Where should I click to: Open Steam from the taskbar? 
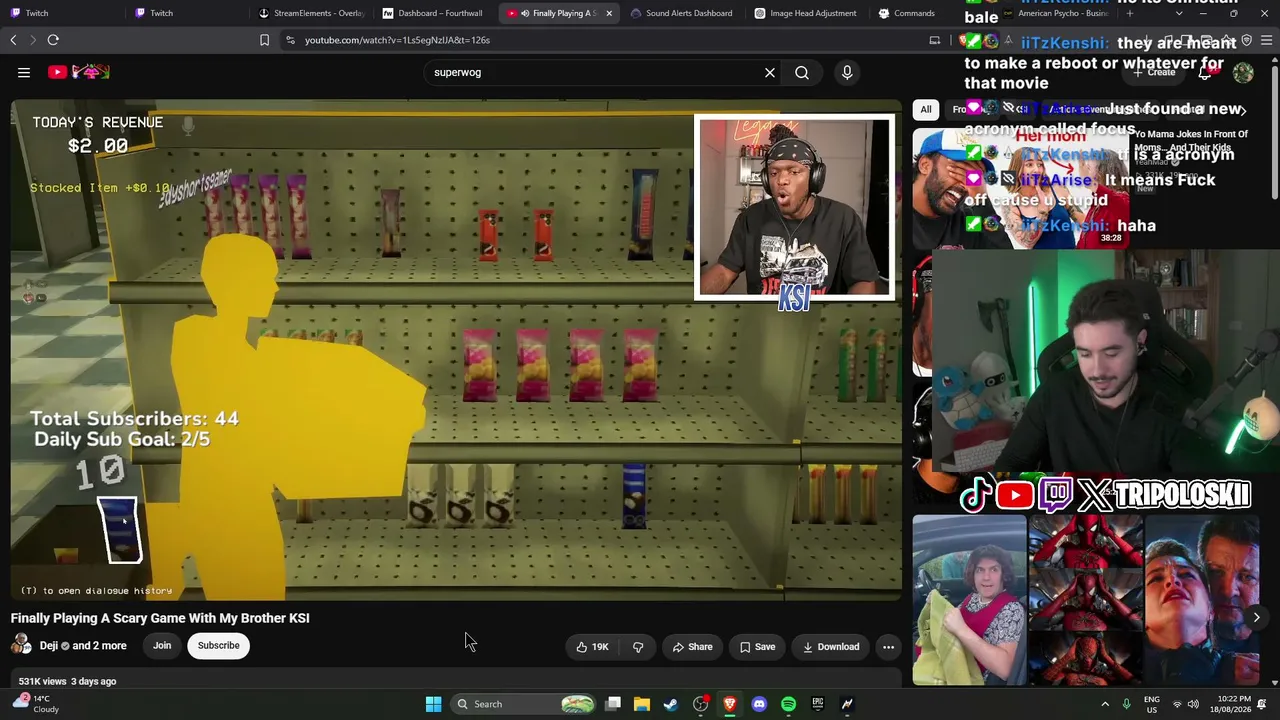click(670, 704)
